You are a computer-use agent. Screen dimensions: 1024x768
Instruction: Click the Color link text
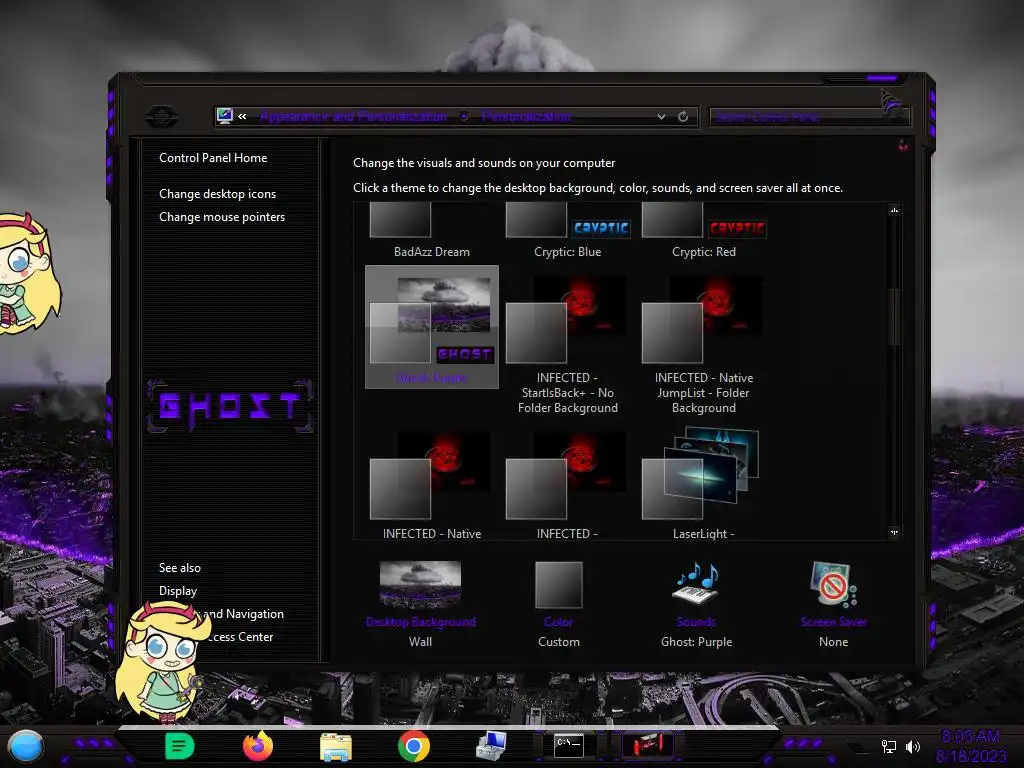[x=558, y=622]
